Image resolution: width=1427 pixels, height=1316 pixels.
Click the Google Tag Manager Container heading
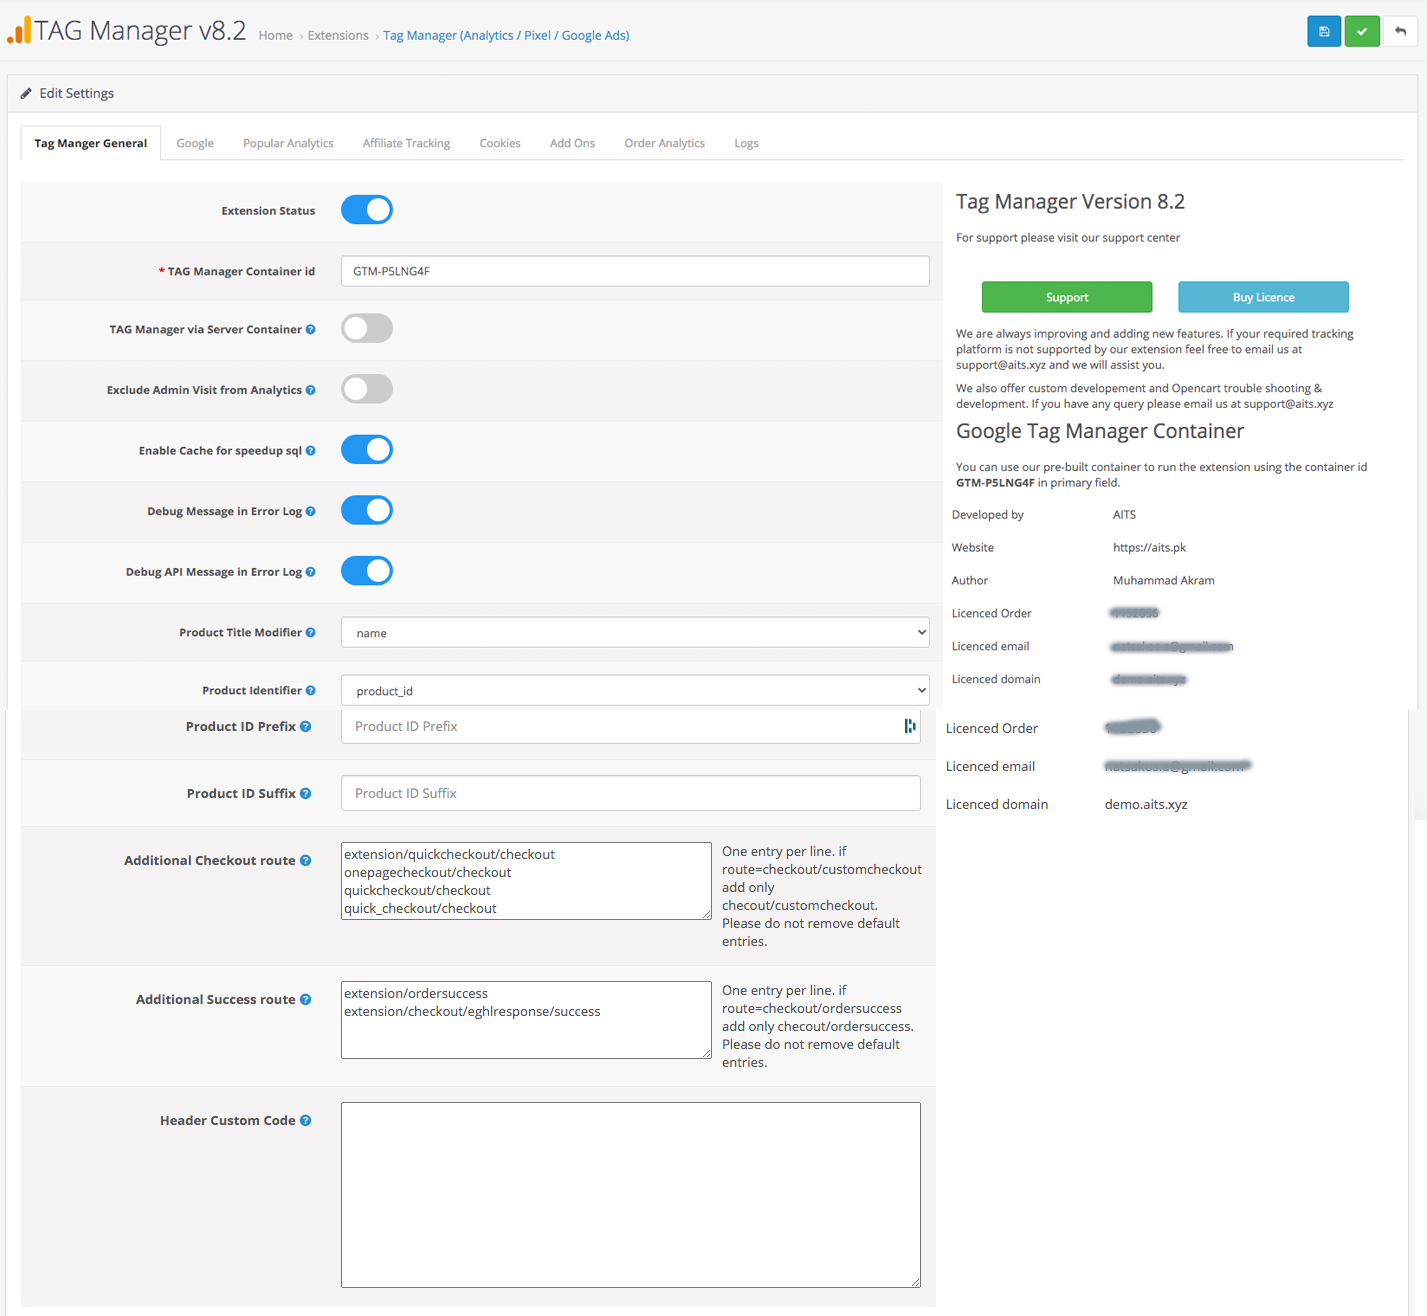pos(1100,431)
